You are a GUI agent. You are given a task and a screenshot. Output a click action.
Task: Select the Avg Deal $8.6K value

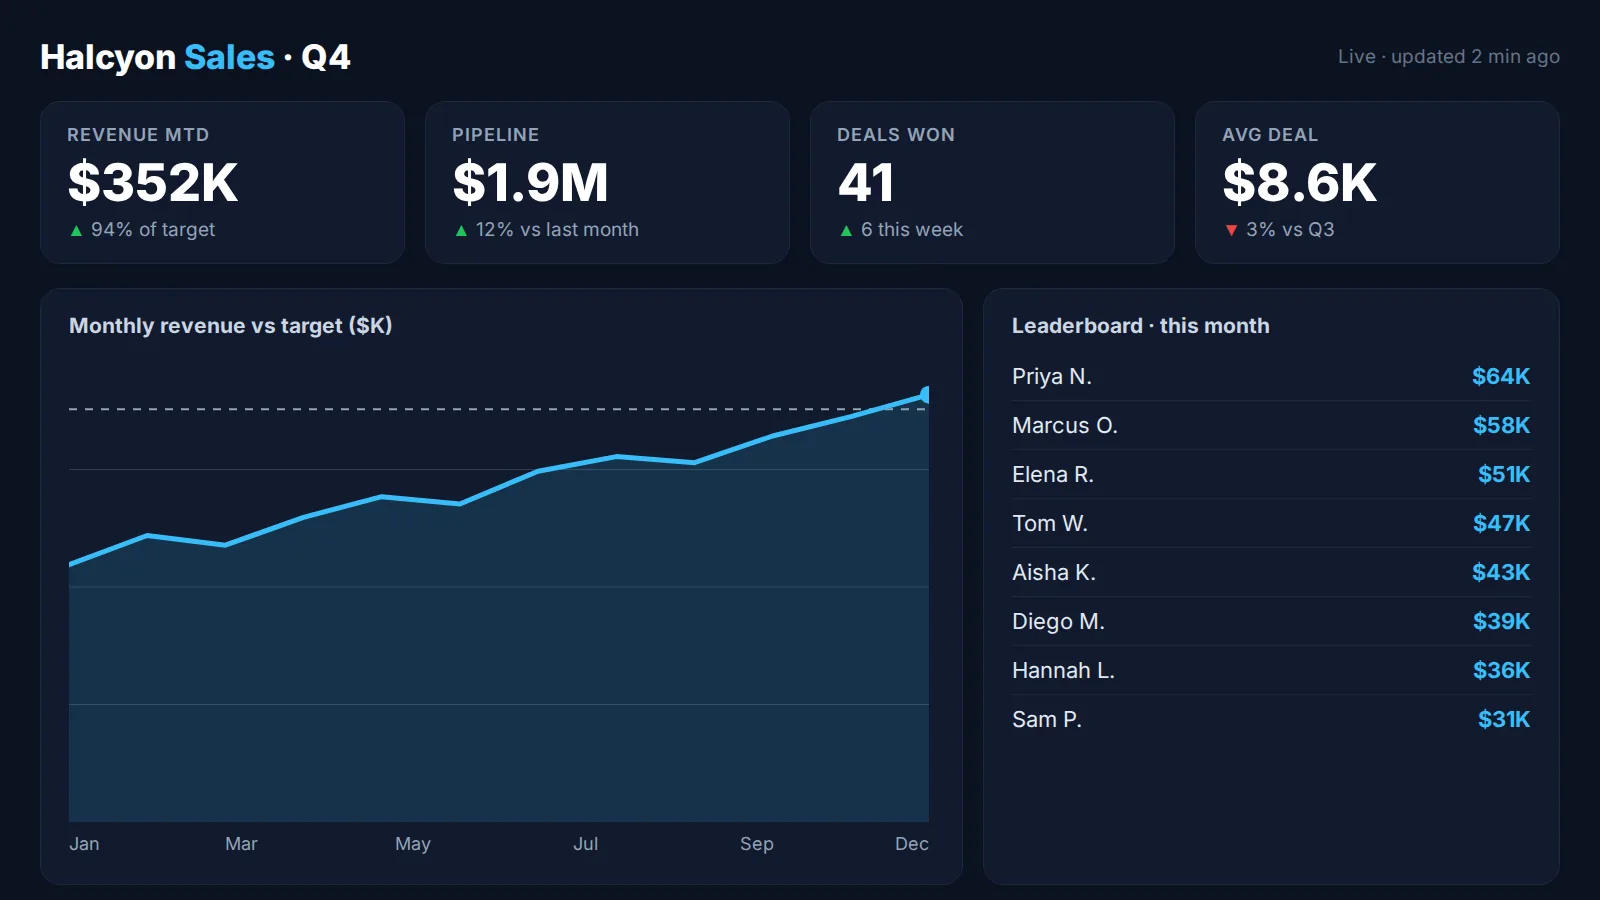tap(1299, 183)
